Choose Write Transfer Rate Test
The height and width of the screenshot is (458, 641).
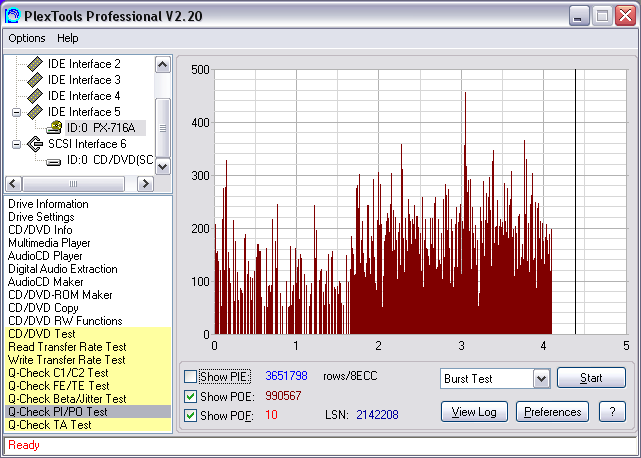(67, 360)
